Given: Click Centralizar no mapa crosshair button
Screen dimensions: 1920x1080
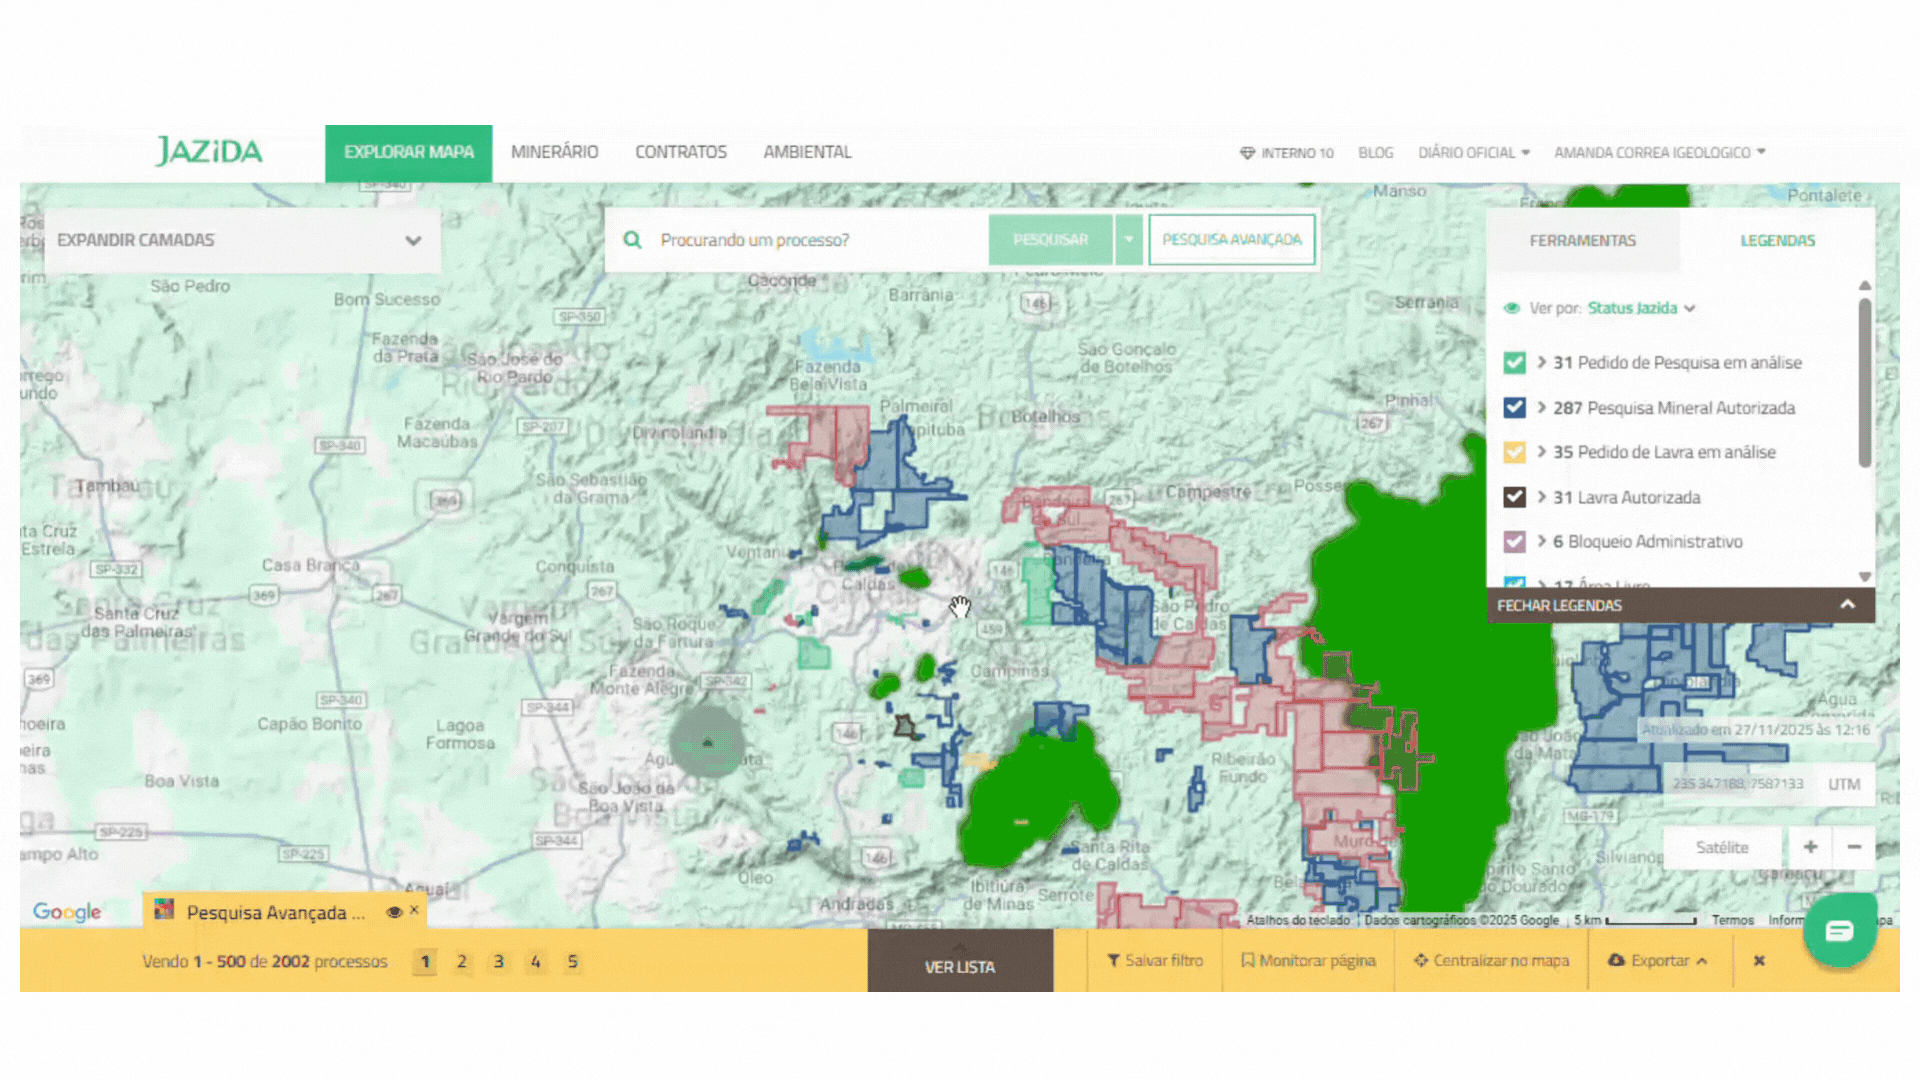Looking at the screenshot, I should (1491, 960).
